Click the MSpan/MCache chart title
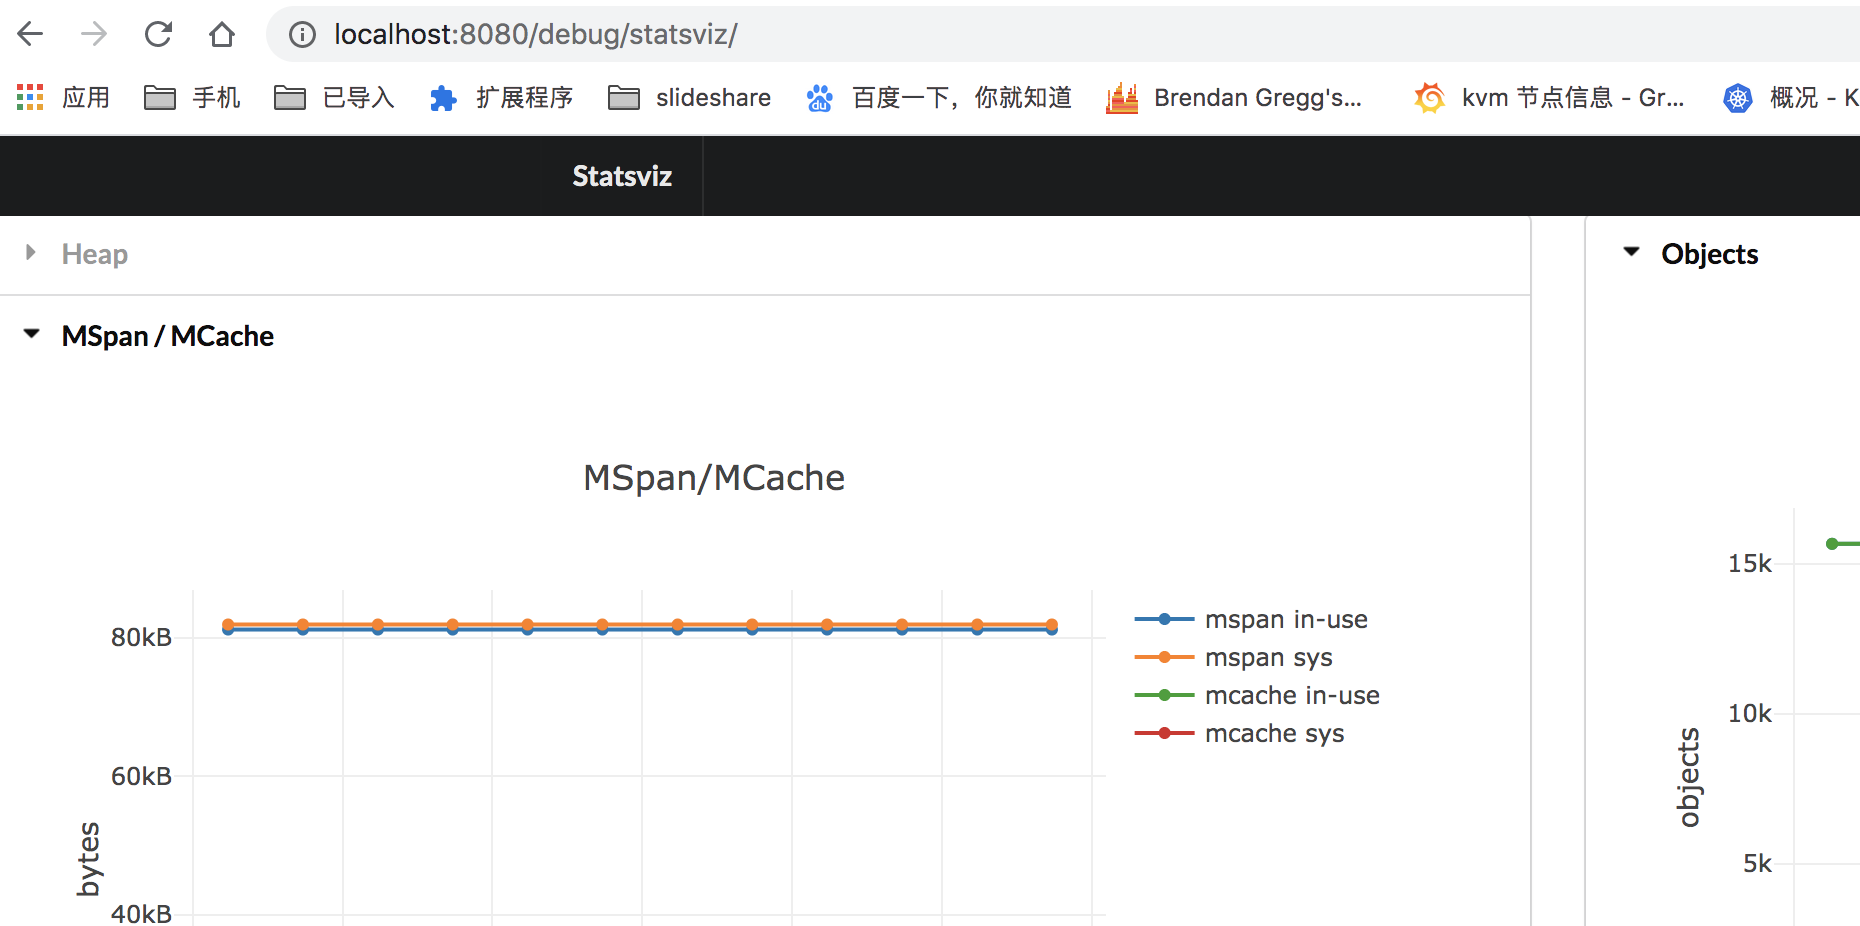 click(x=714, y=478)
